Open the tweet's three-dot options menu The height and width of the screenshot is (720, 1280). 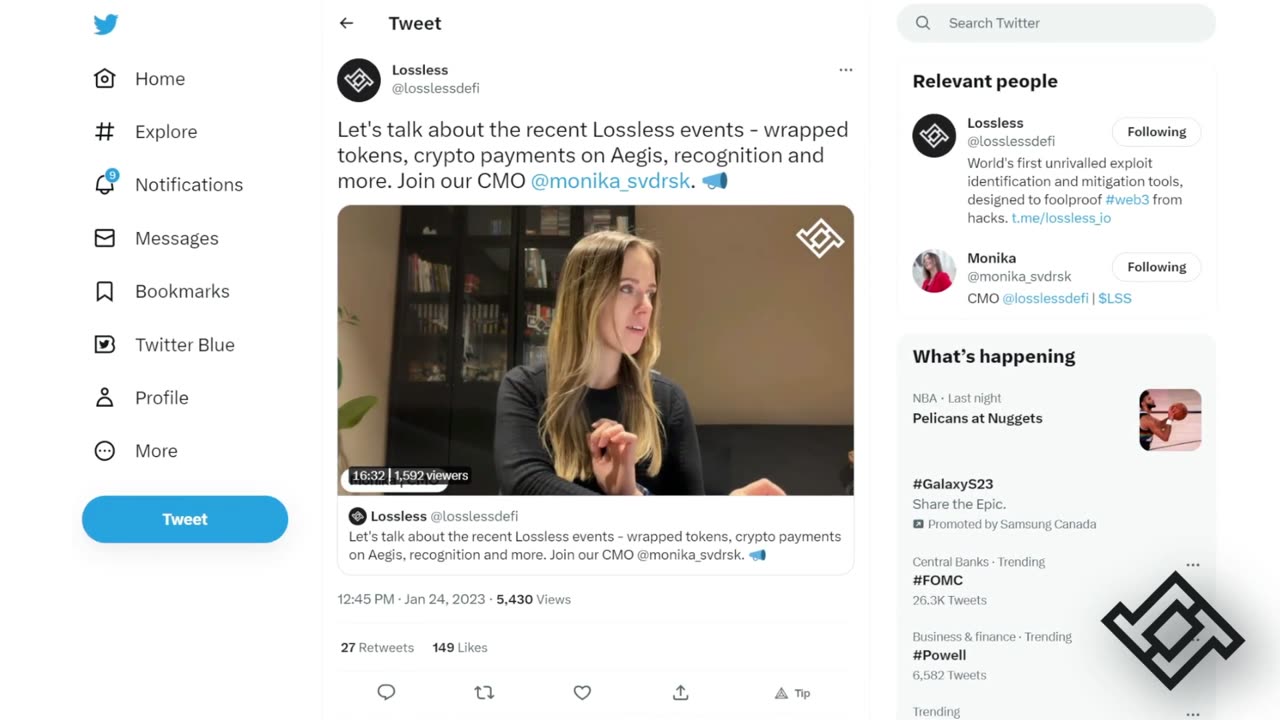pos(846,70)
